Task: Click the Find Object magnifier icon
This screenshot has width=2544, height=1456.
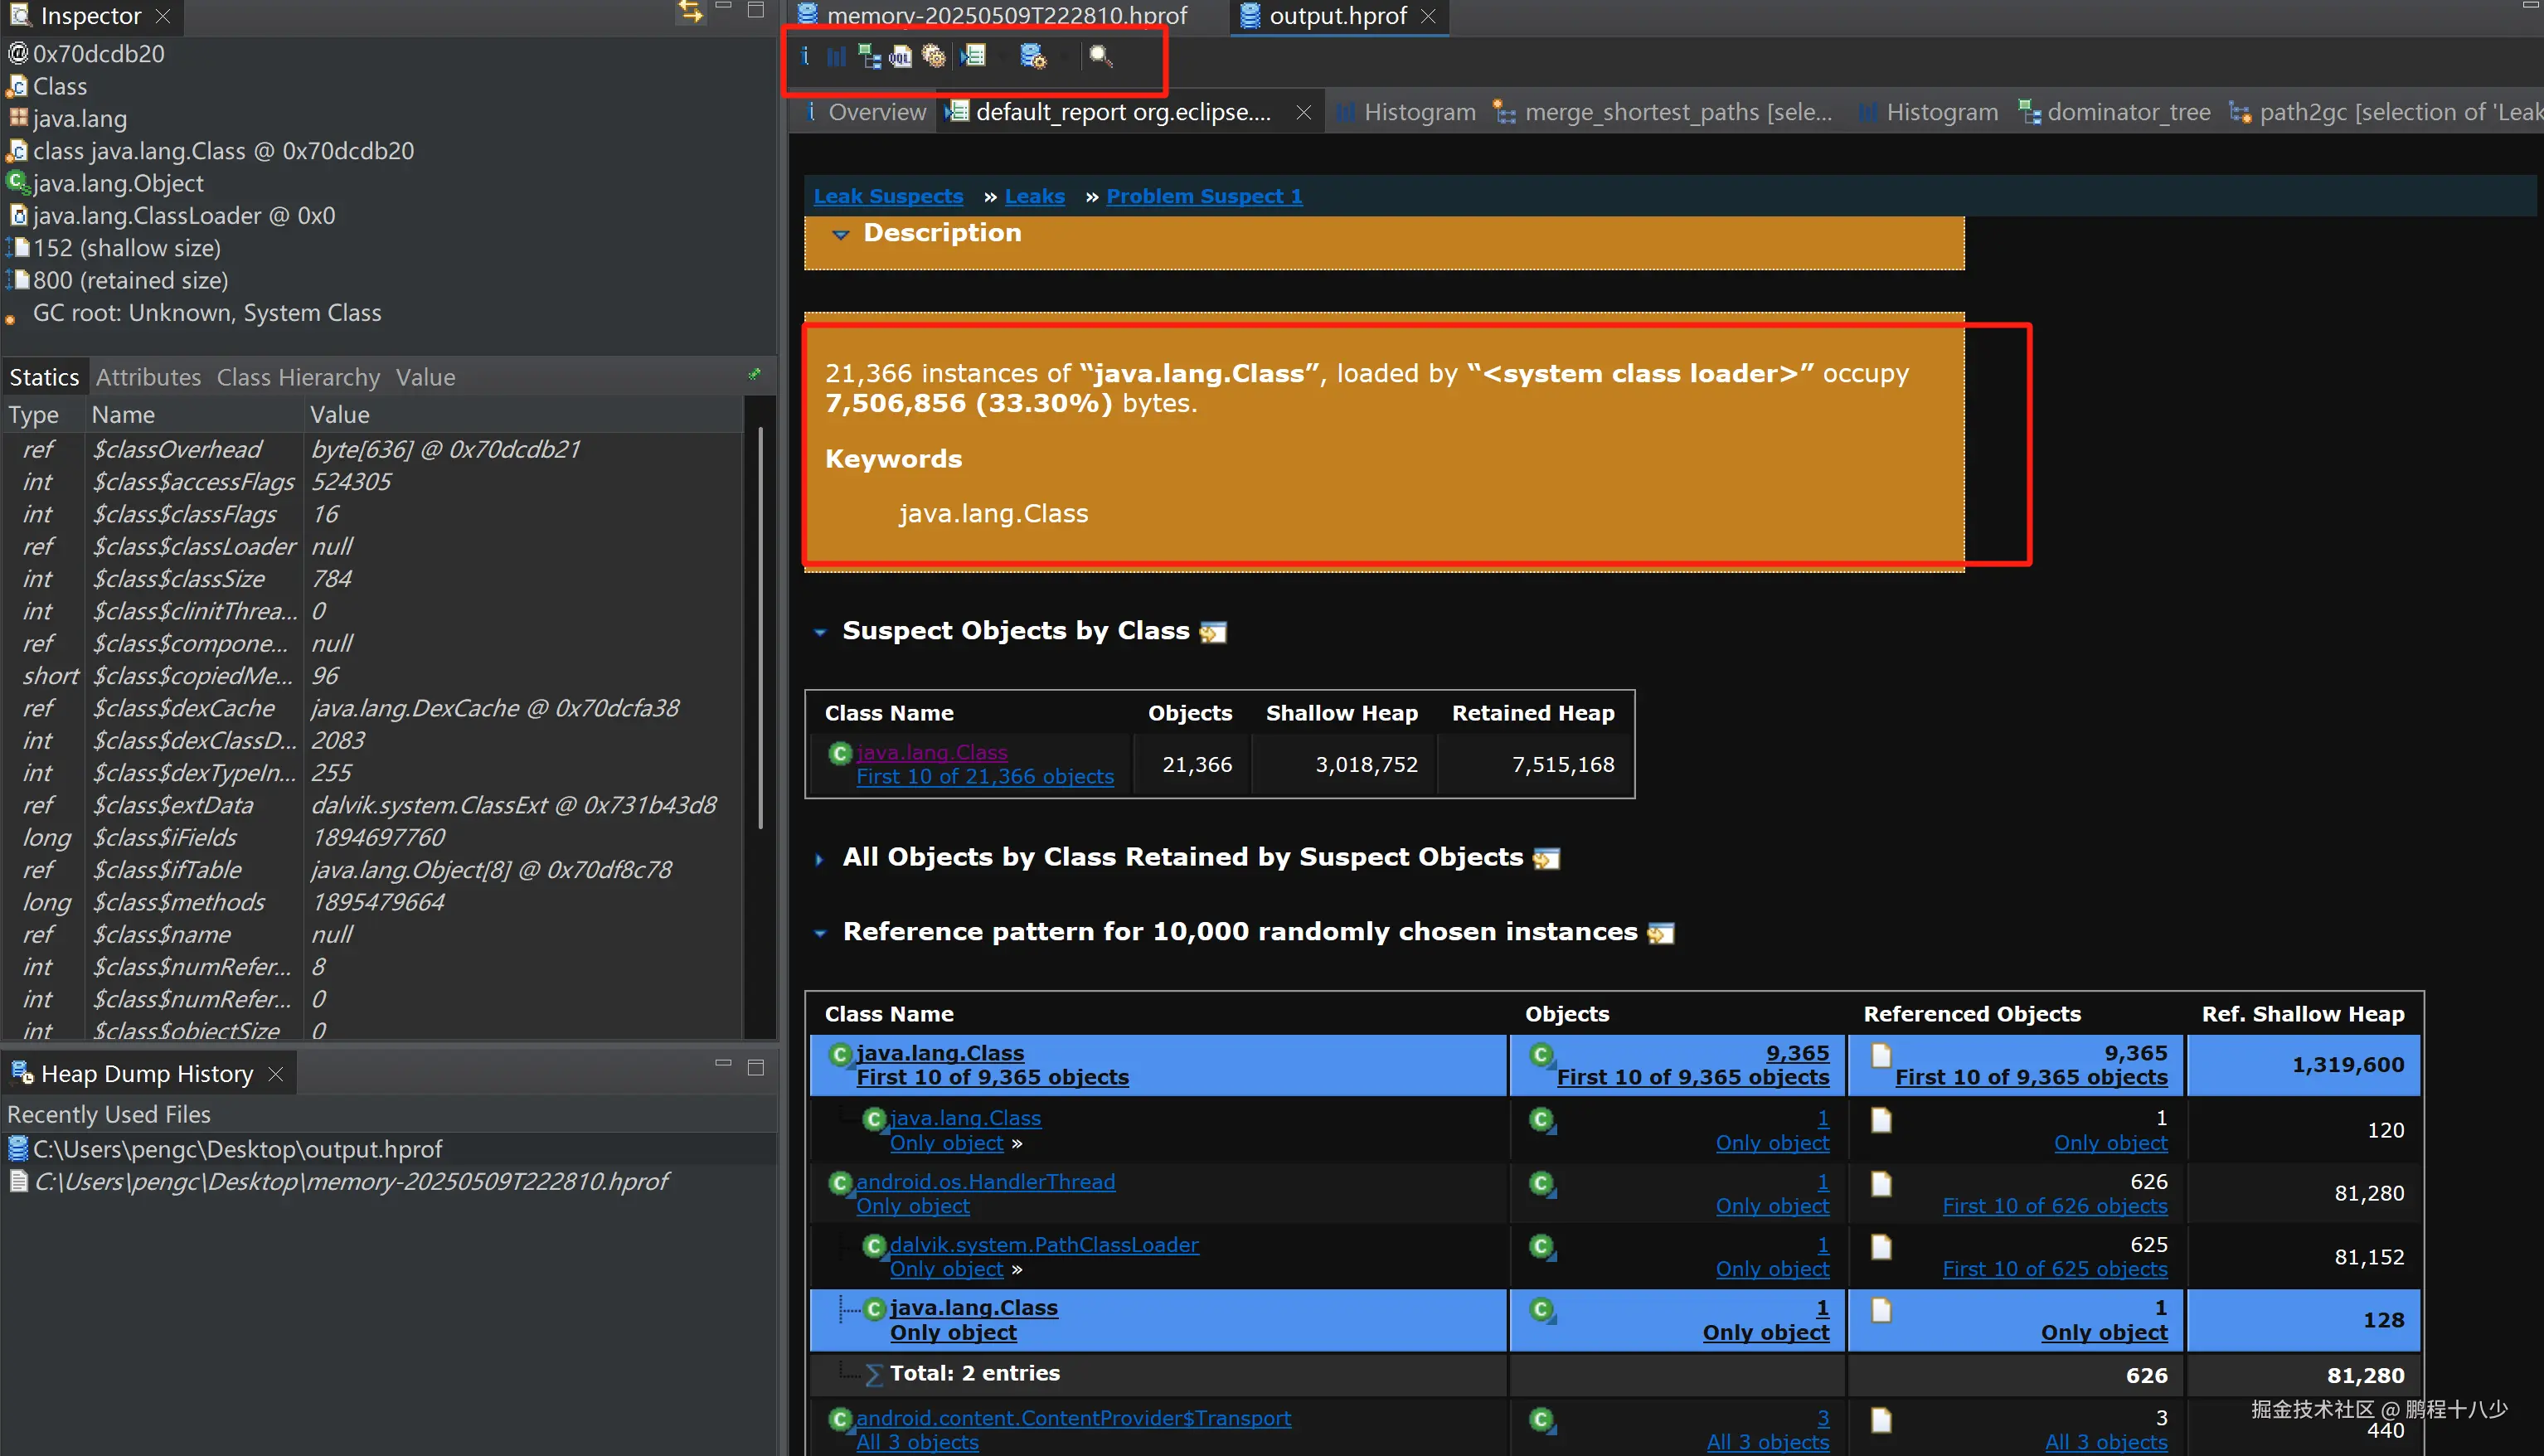Action: 1100,56
